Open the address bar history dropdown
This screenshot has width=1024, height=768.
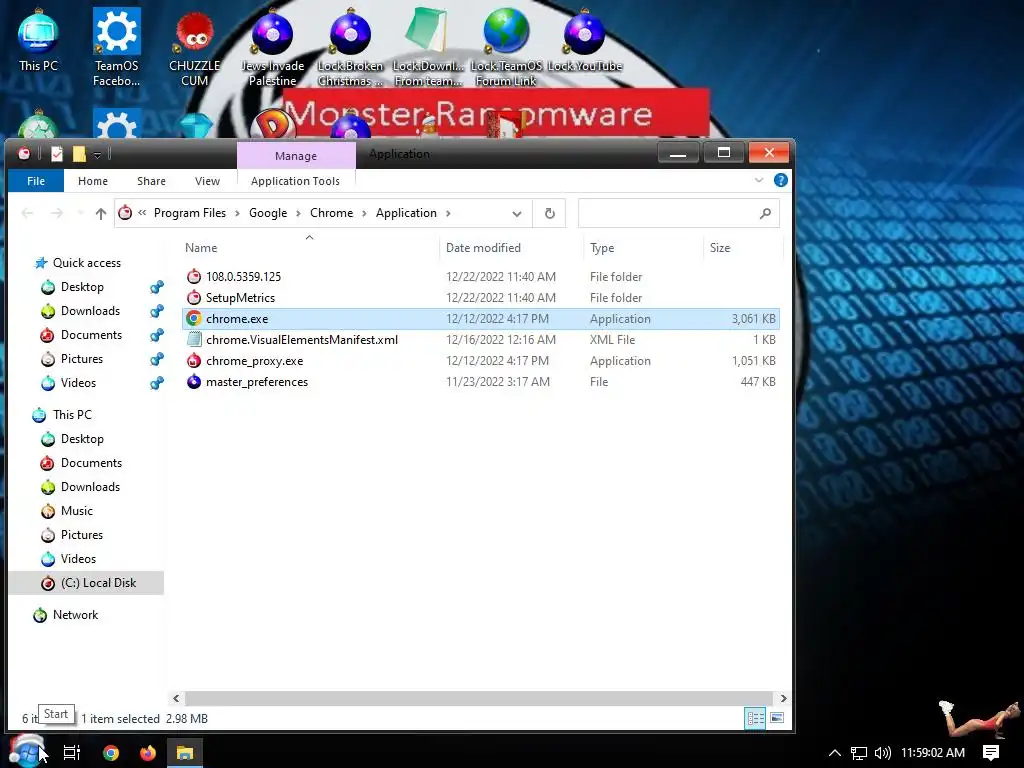[517, 214]
